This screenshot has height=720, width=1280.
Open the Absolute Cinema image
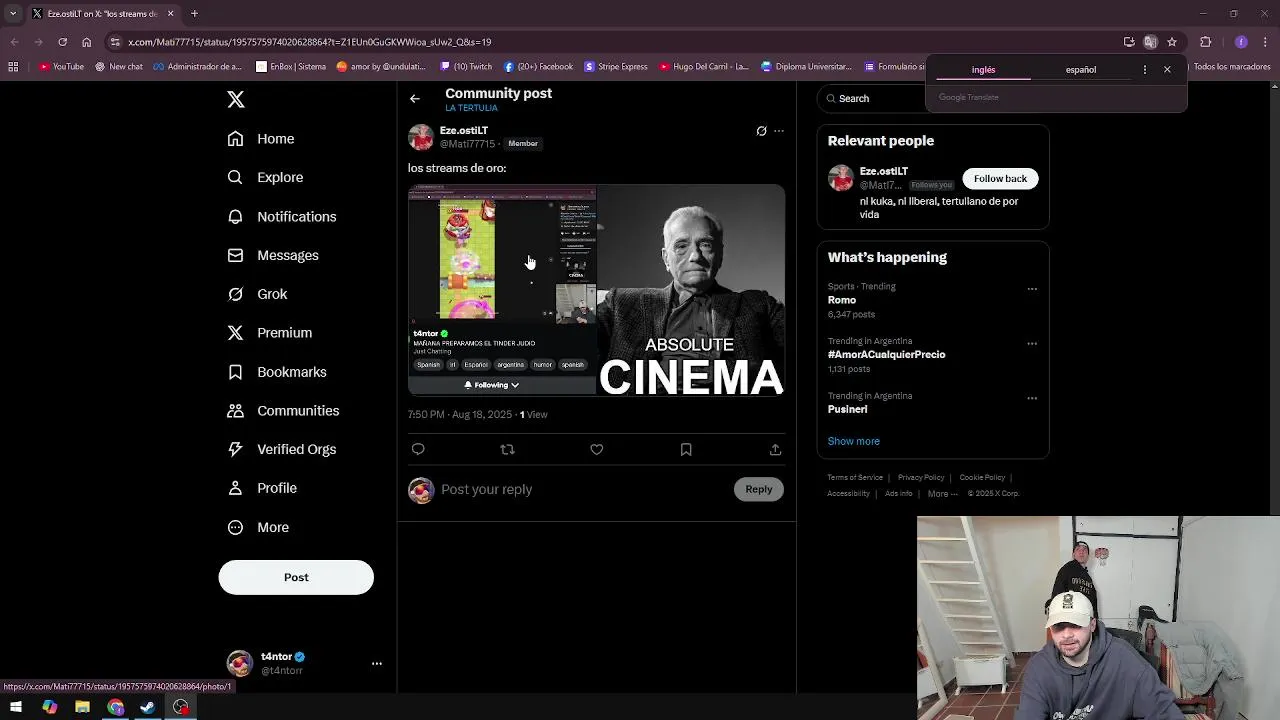[691, 290]
